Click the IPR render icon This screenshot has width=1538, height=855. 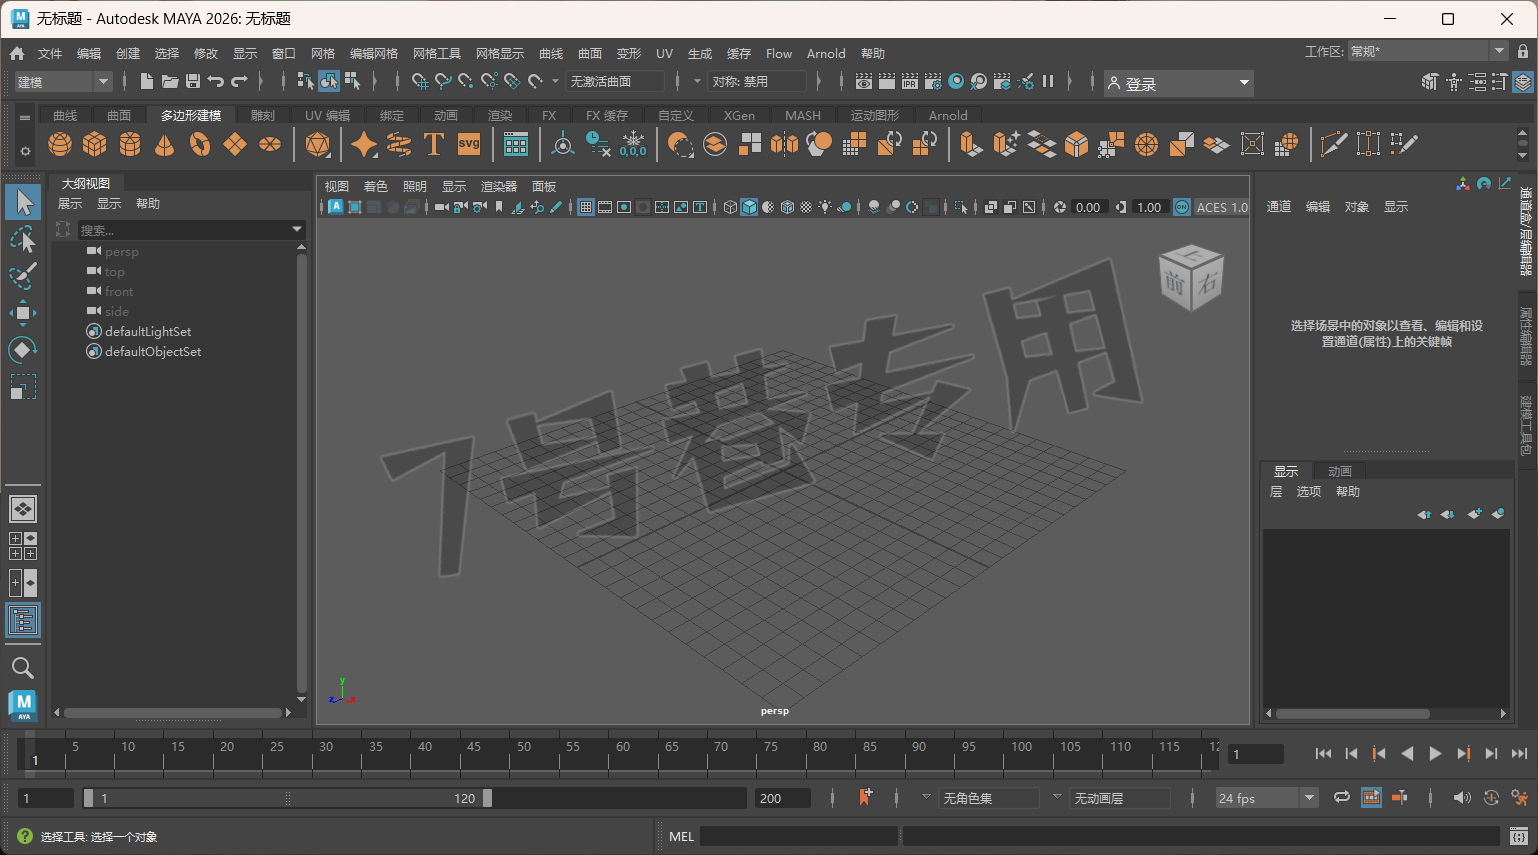910,81
